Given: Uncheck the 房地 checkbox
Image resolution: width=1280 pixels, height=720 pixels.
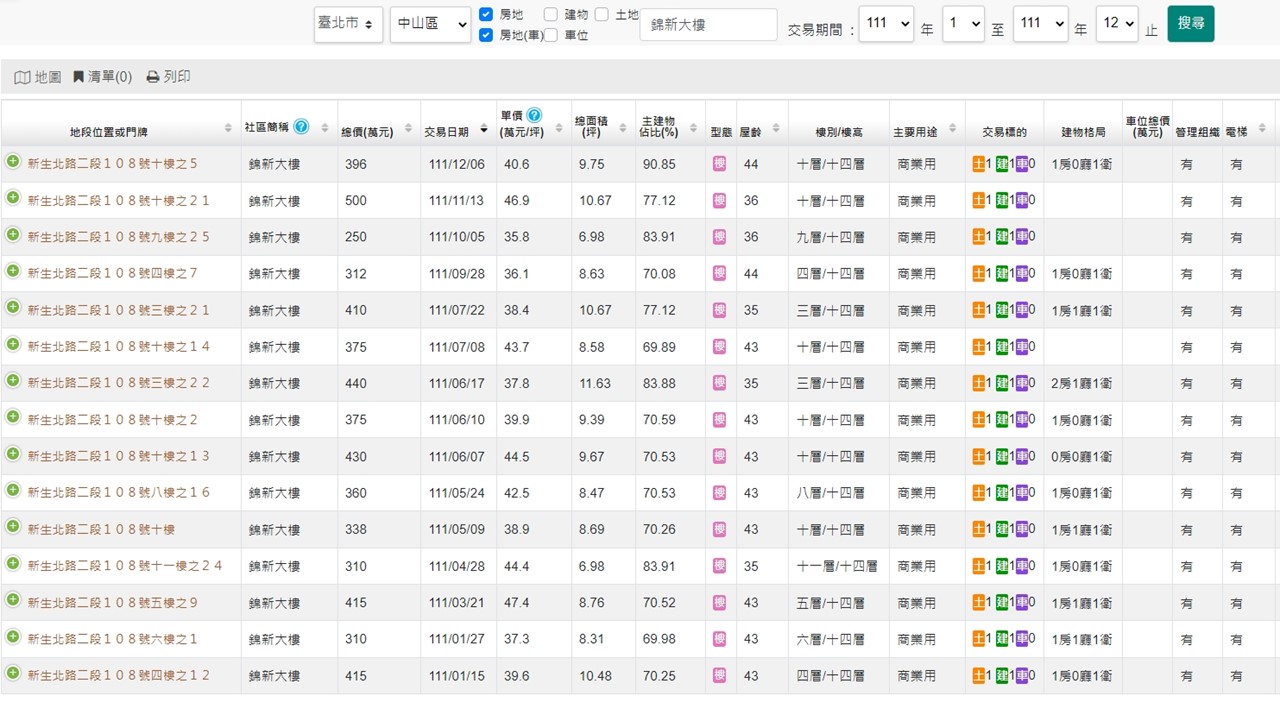Looking at the screenshot, I should pyautogui.click(x=486, y=14).
